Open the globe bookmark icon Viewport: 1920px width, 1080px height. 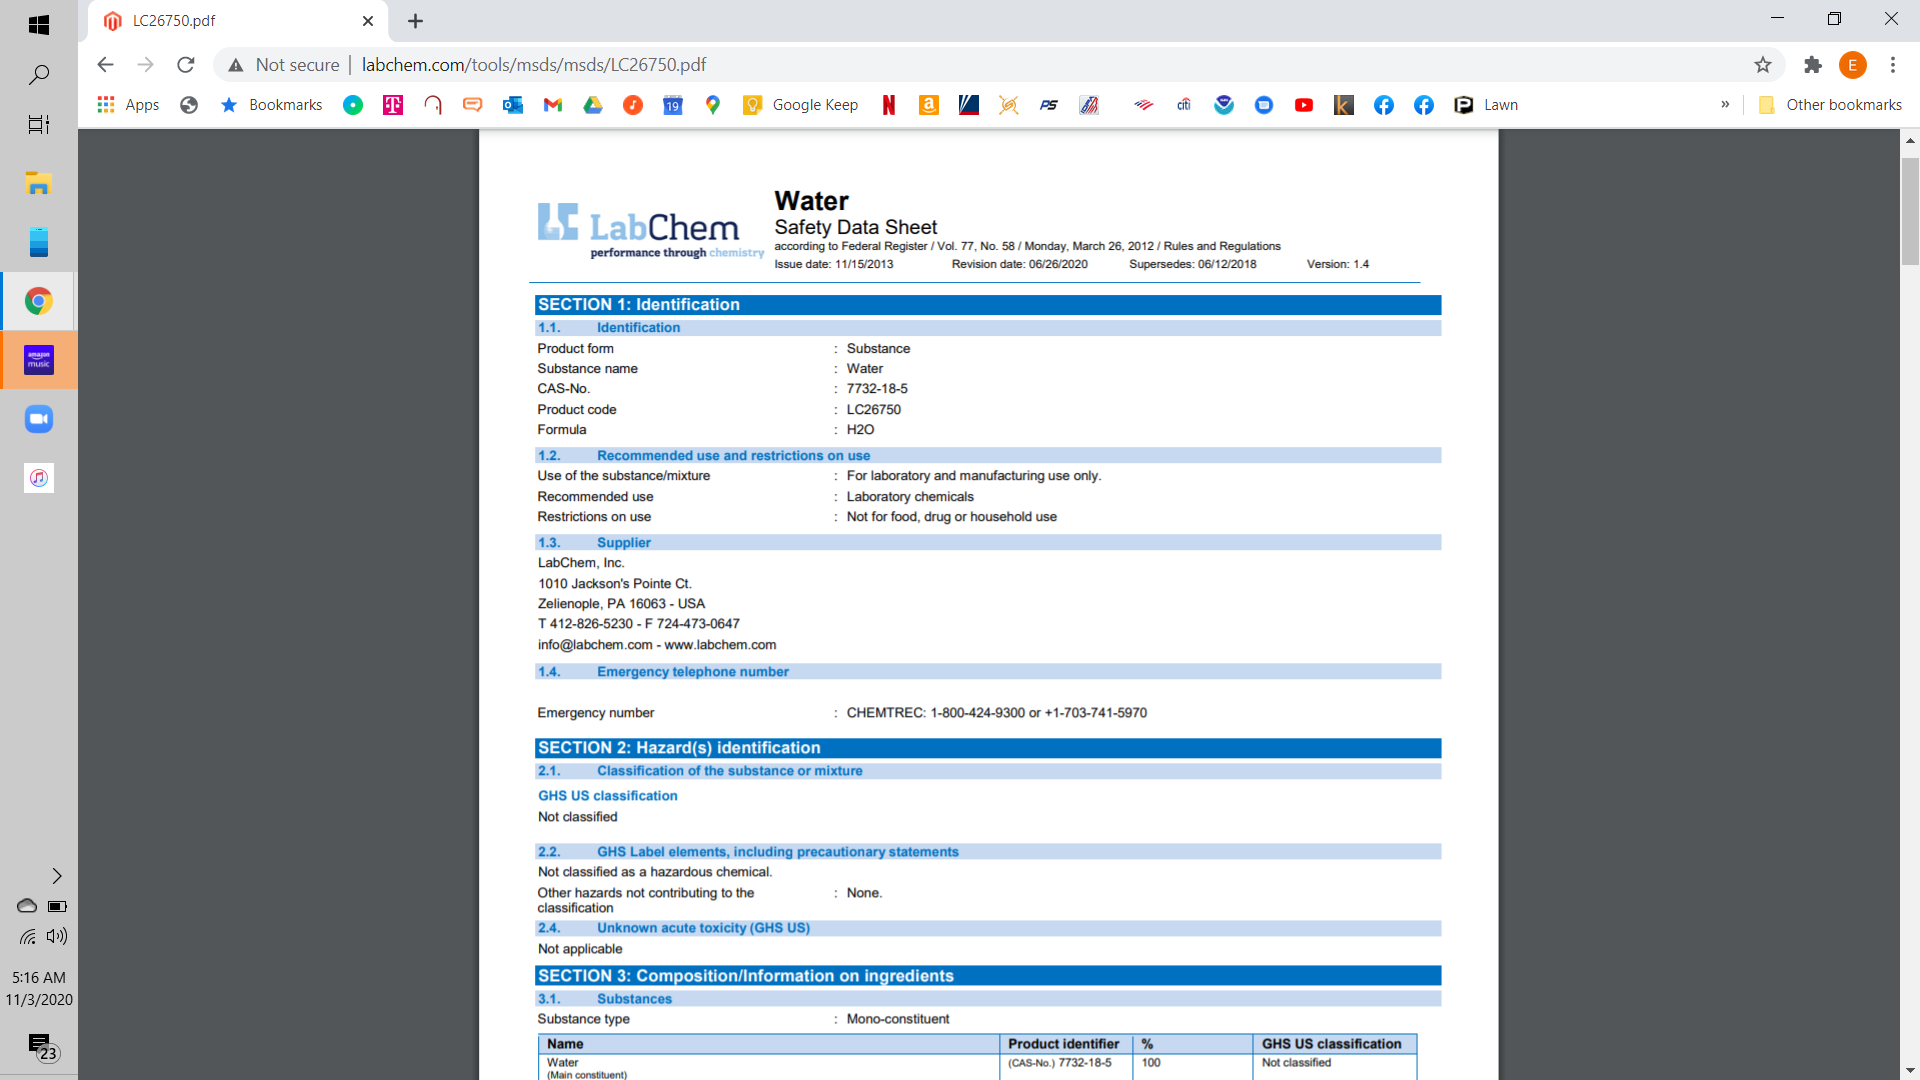click(x=189, y=105)
